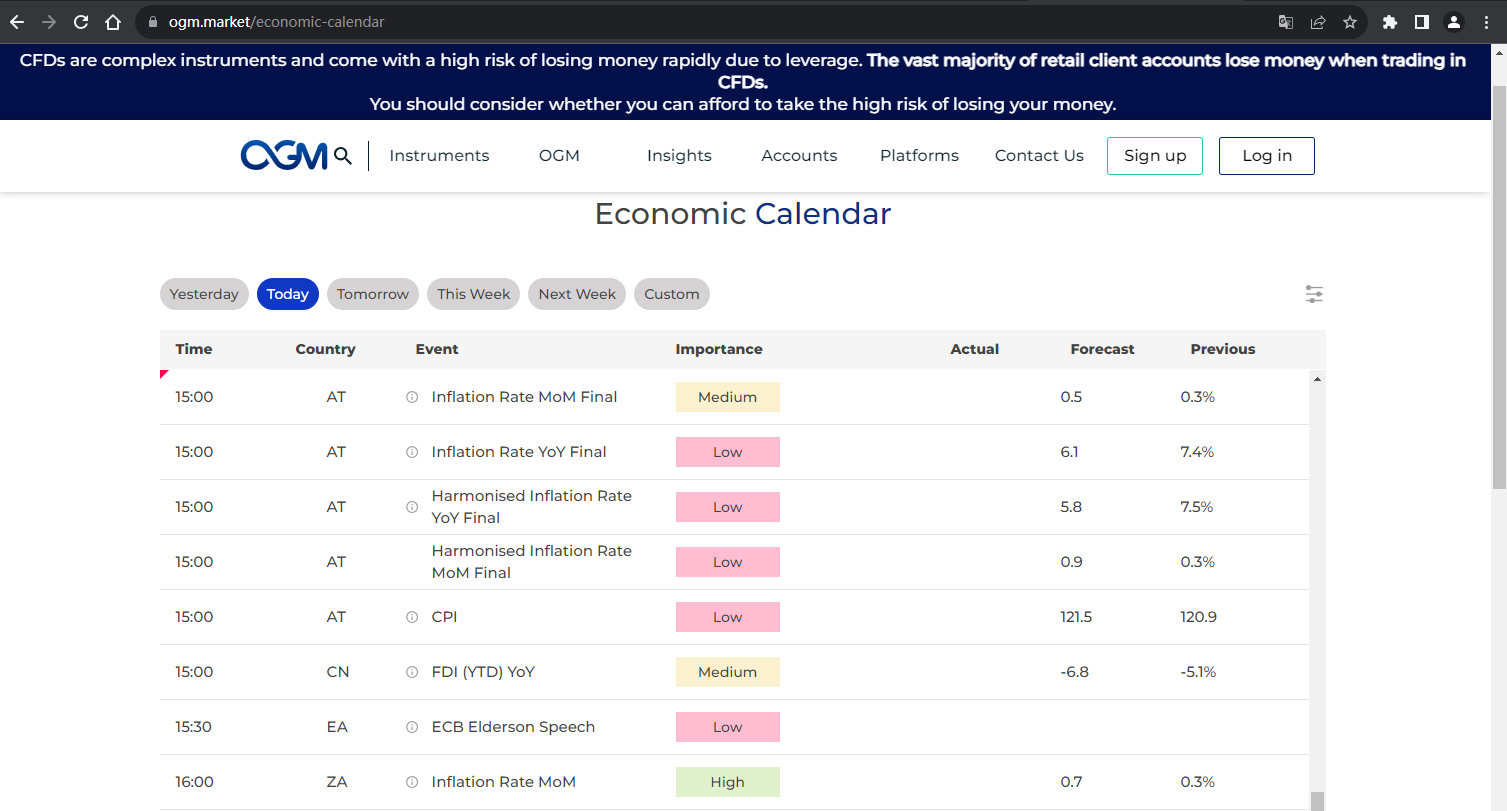
Task: Click the Log in button
Action: 1267,156
